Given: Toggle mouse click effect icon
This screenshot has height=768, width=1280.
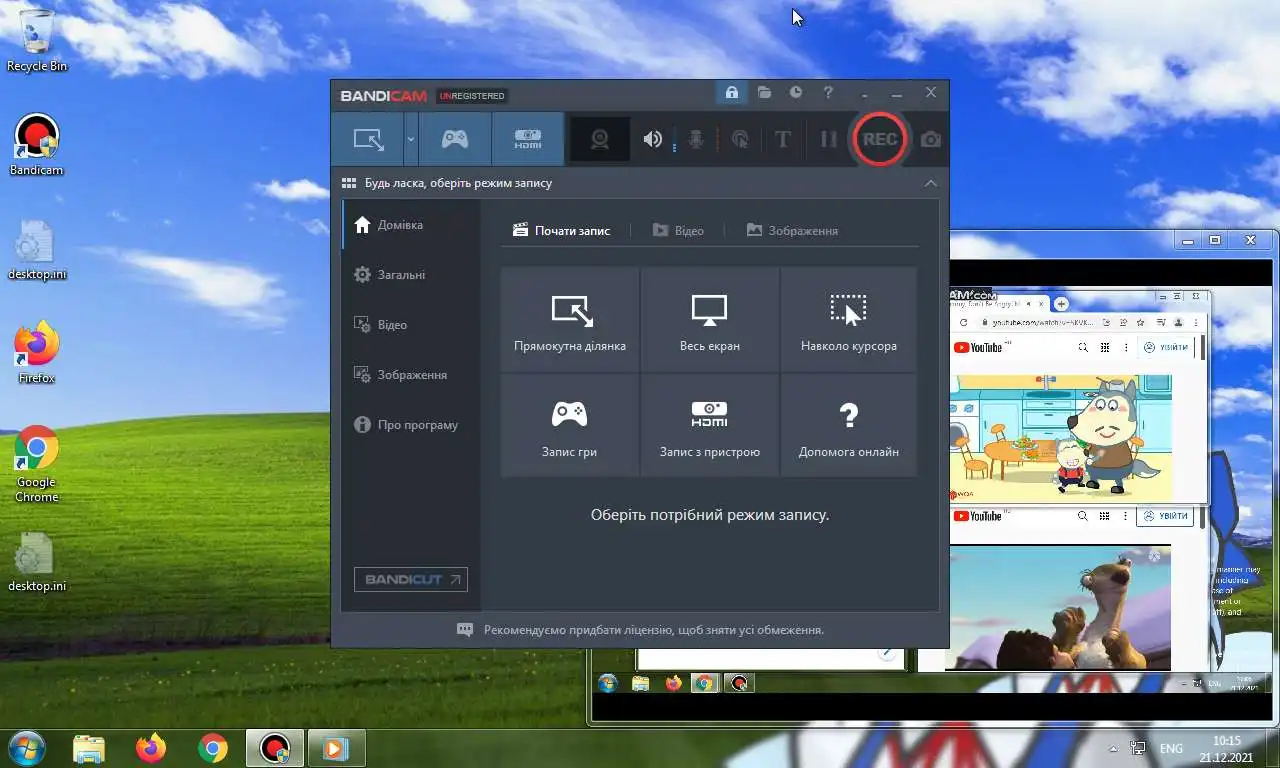Looking at the screenshot, I should point(740,139).
